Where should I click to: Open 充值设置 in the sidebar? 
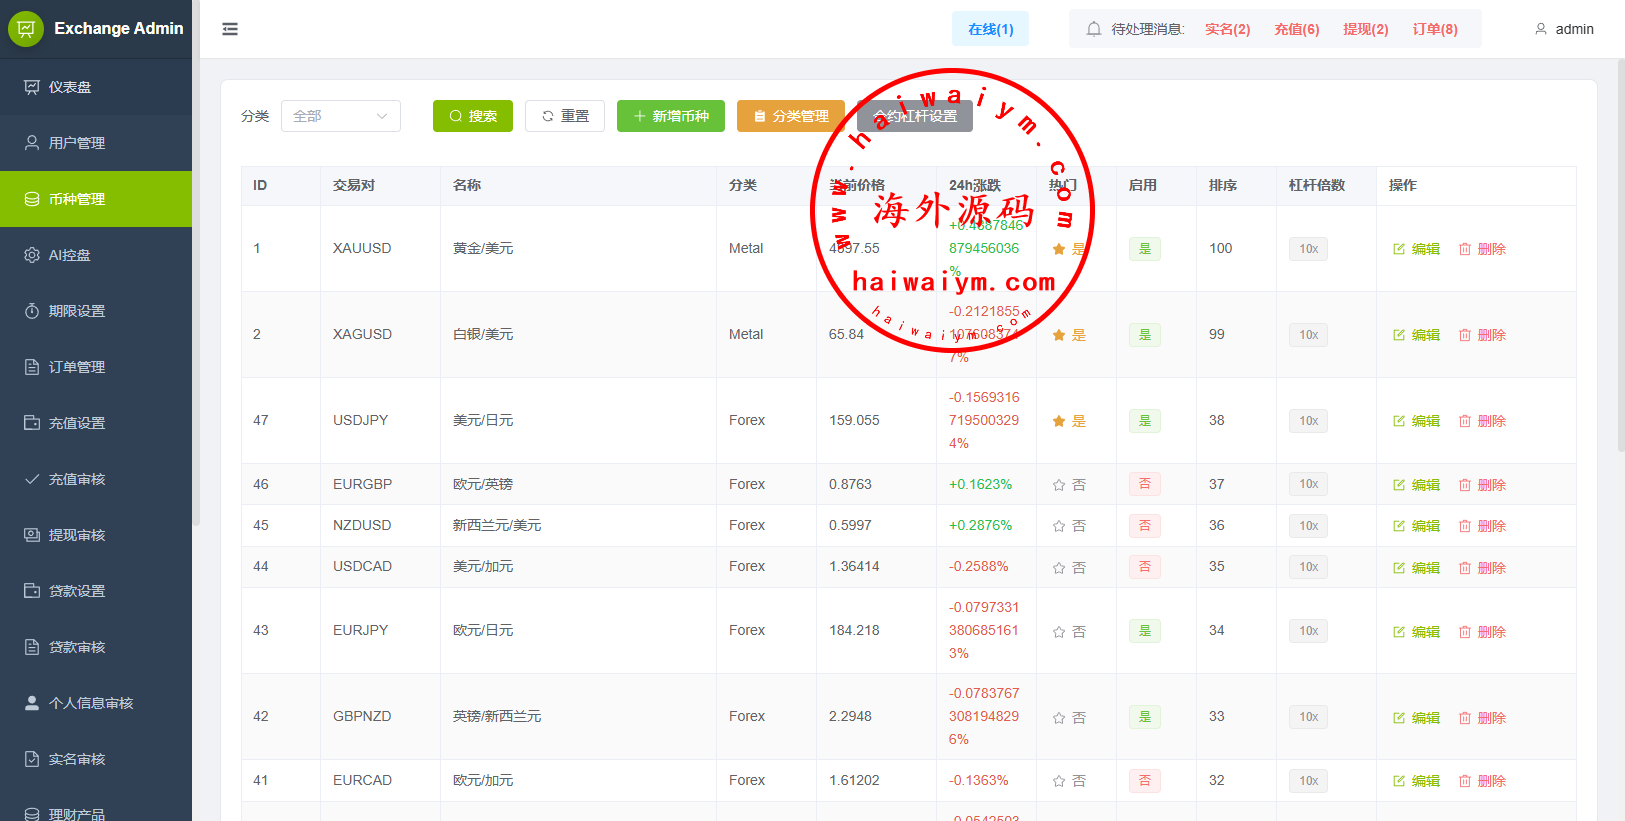point(96,423)
